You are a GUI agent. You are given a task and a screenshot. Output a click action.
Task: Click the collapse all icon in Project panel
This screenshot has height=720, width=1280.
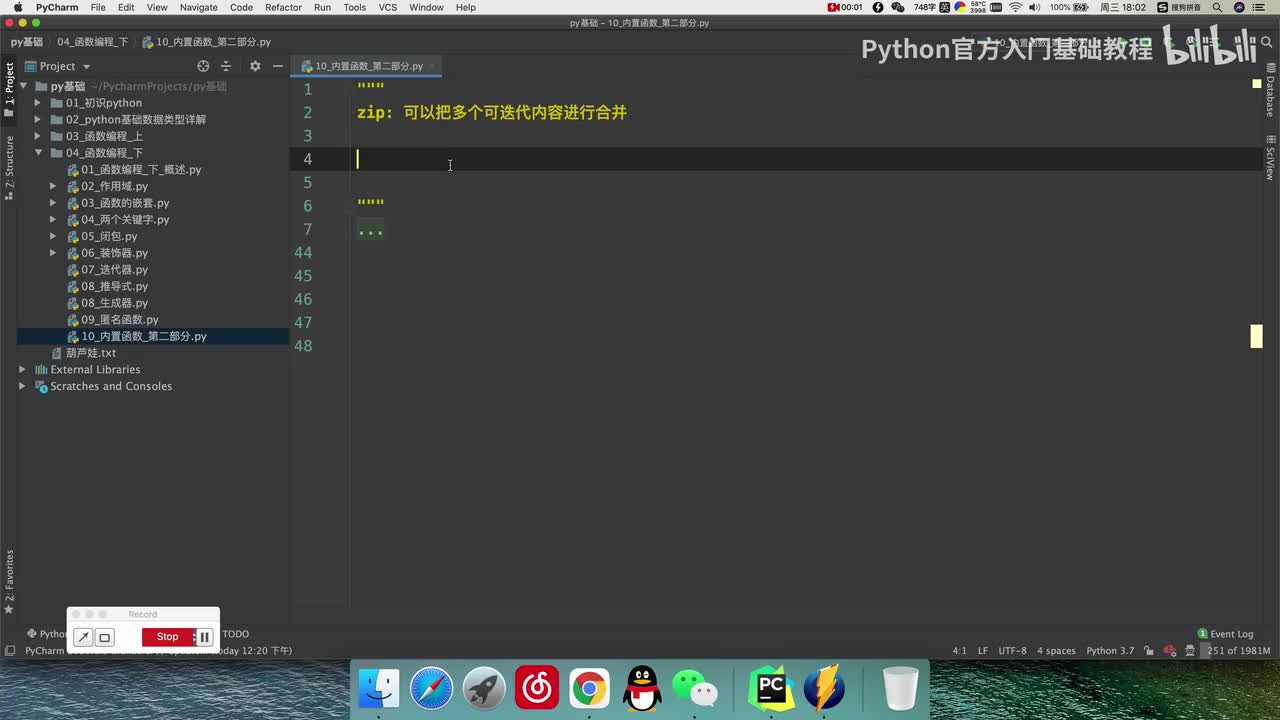pyautogui.click(x=226, y=66)
